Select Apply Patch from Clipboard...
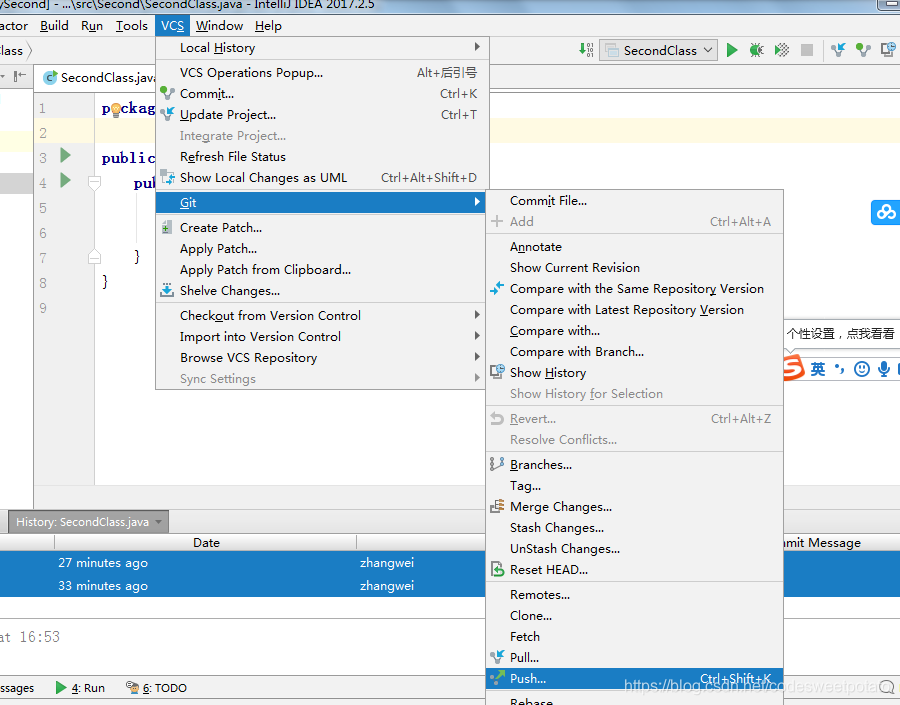The width and height of the screenshot is (900, 705). (x=320, y=270)
